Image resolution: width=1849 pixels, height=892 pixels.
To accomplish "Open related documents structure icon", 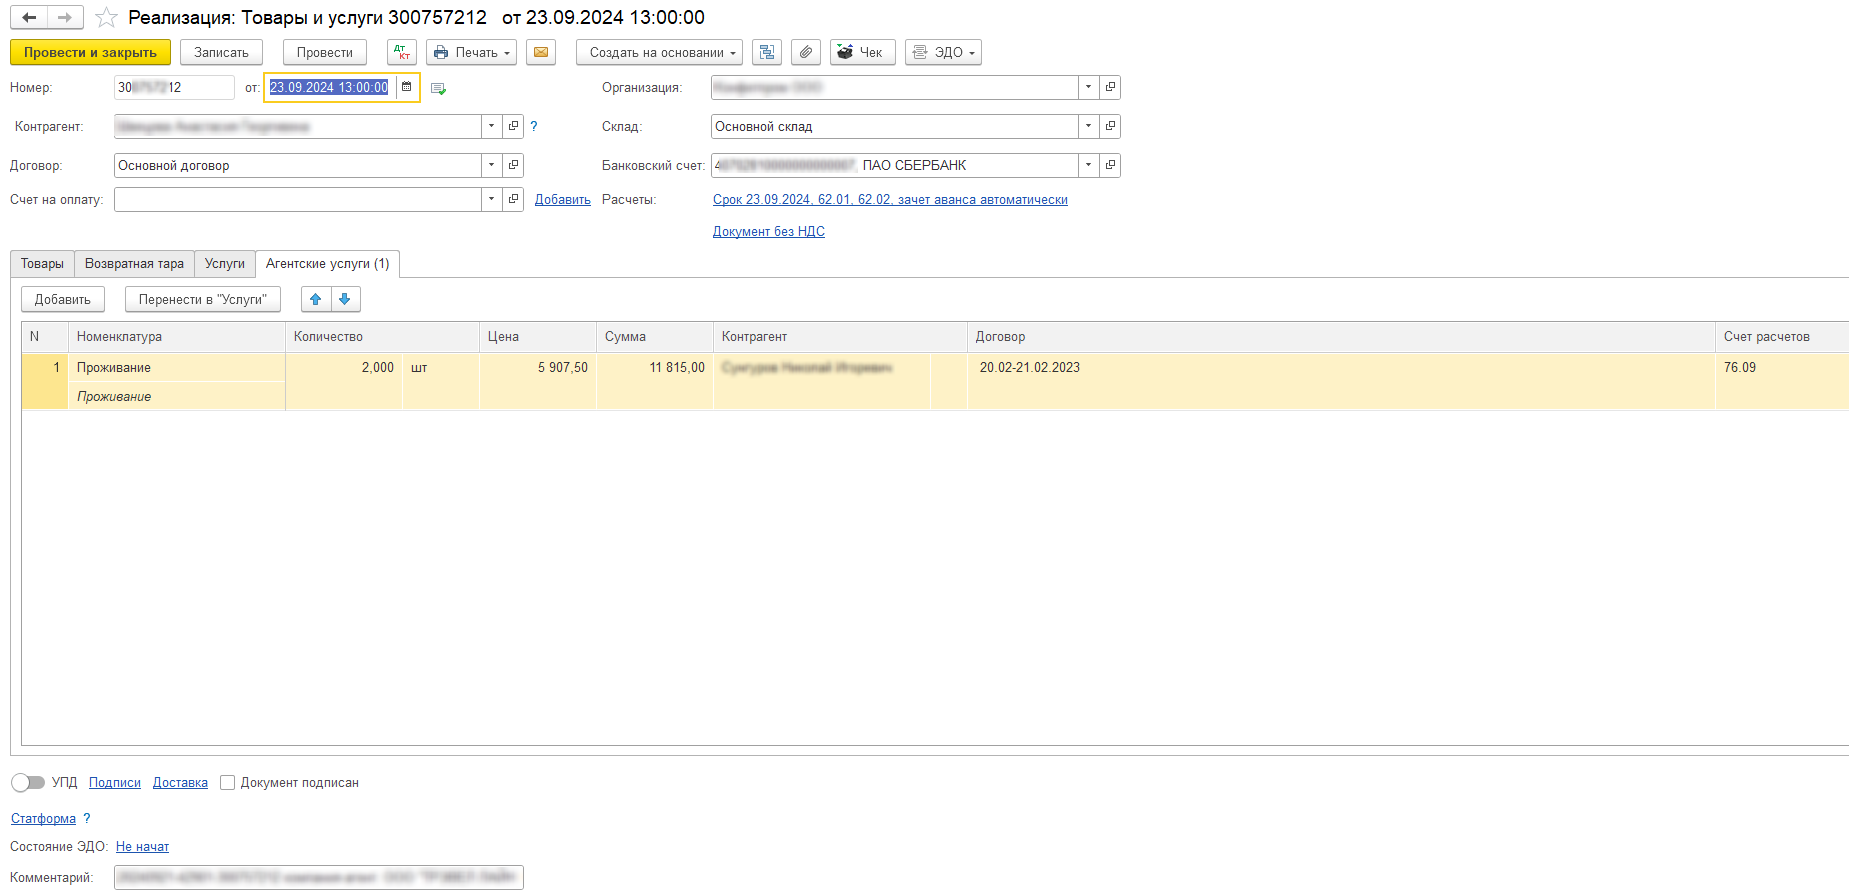I will tap(767, 52).
